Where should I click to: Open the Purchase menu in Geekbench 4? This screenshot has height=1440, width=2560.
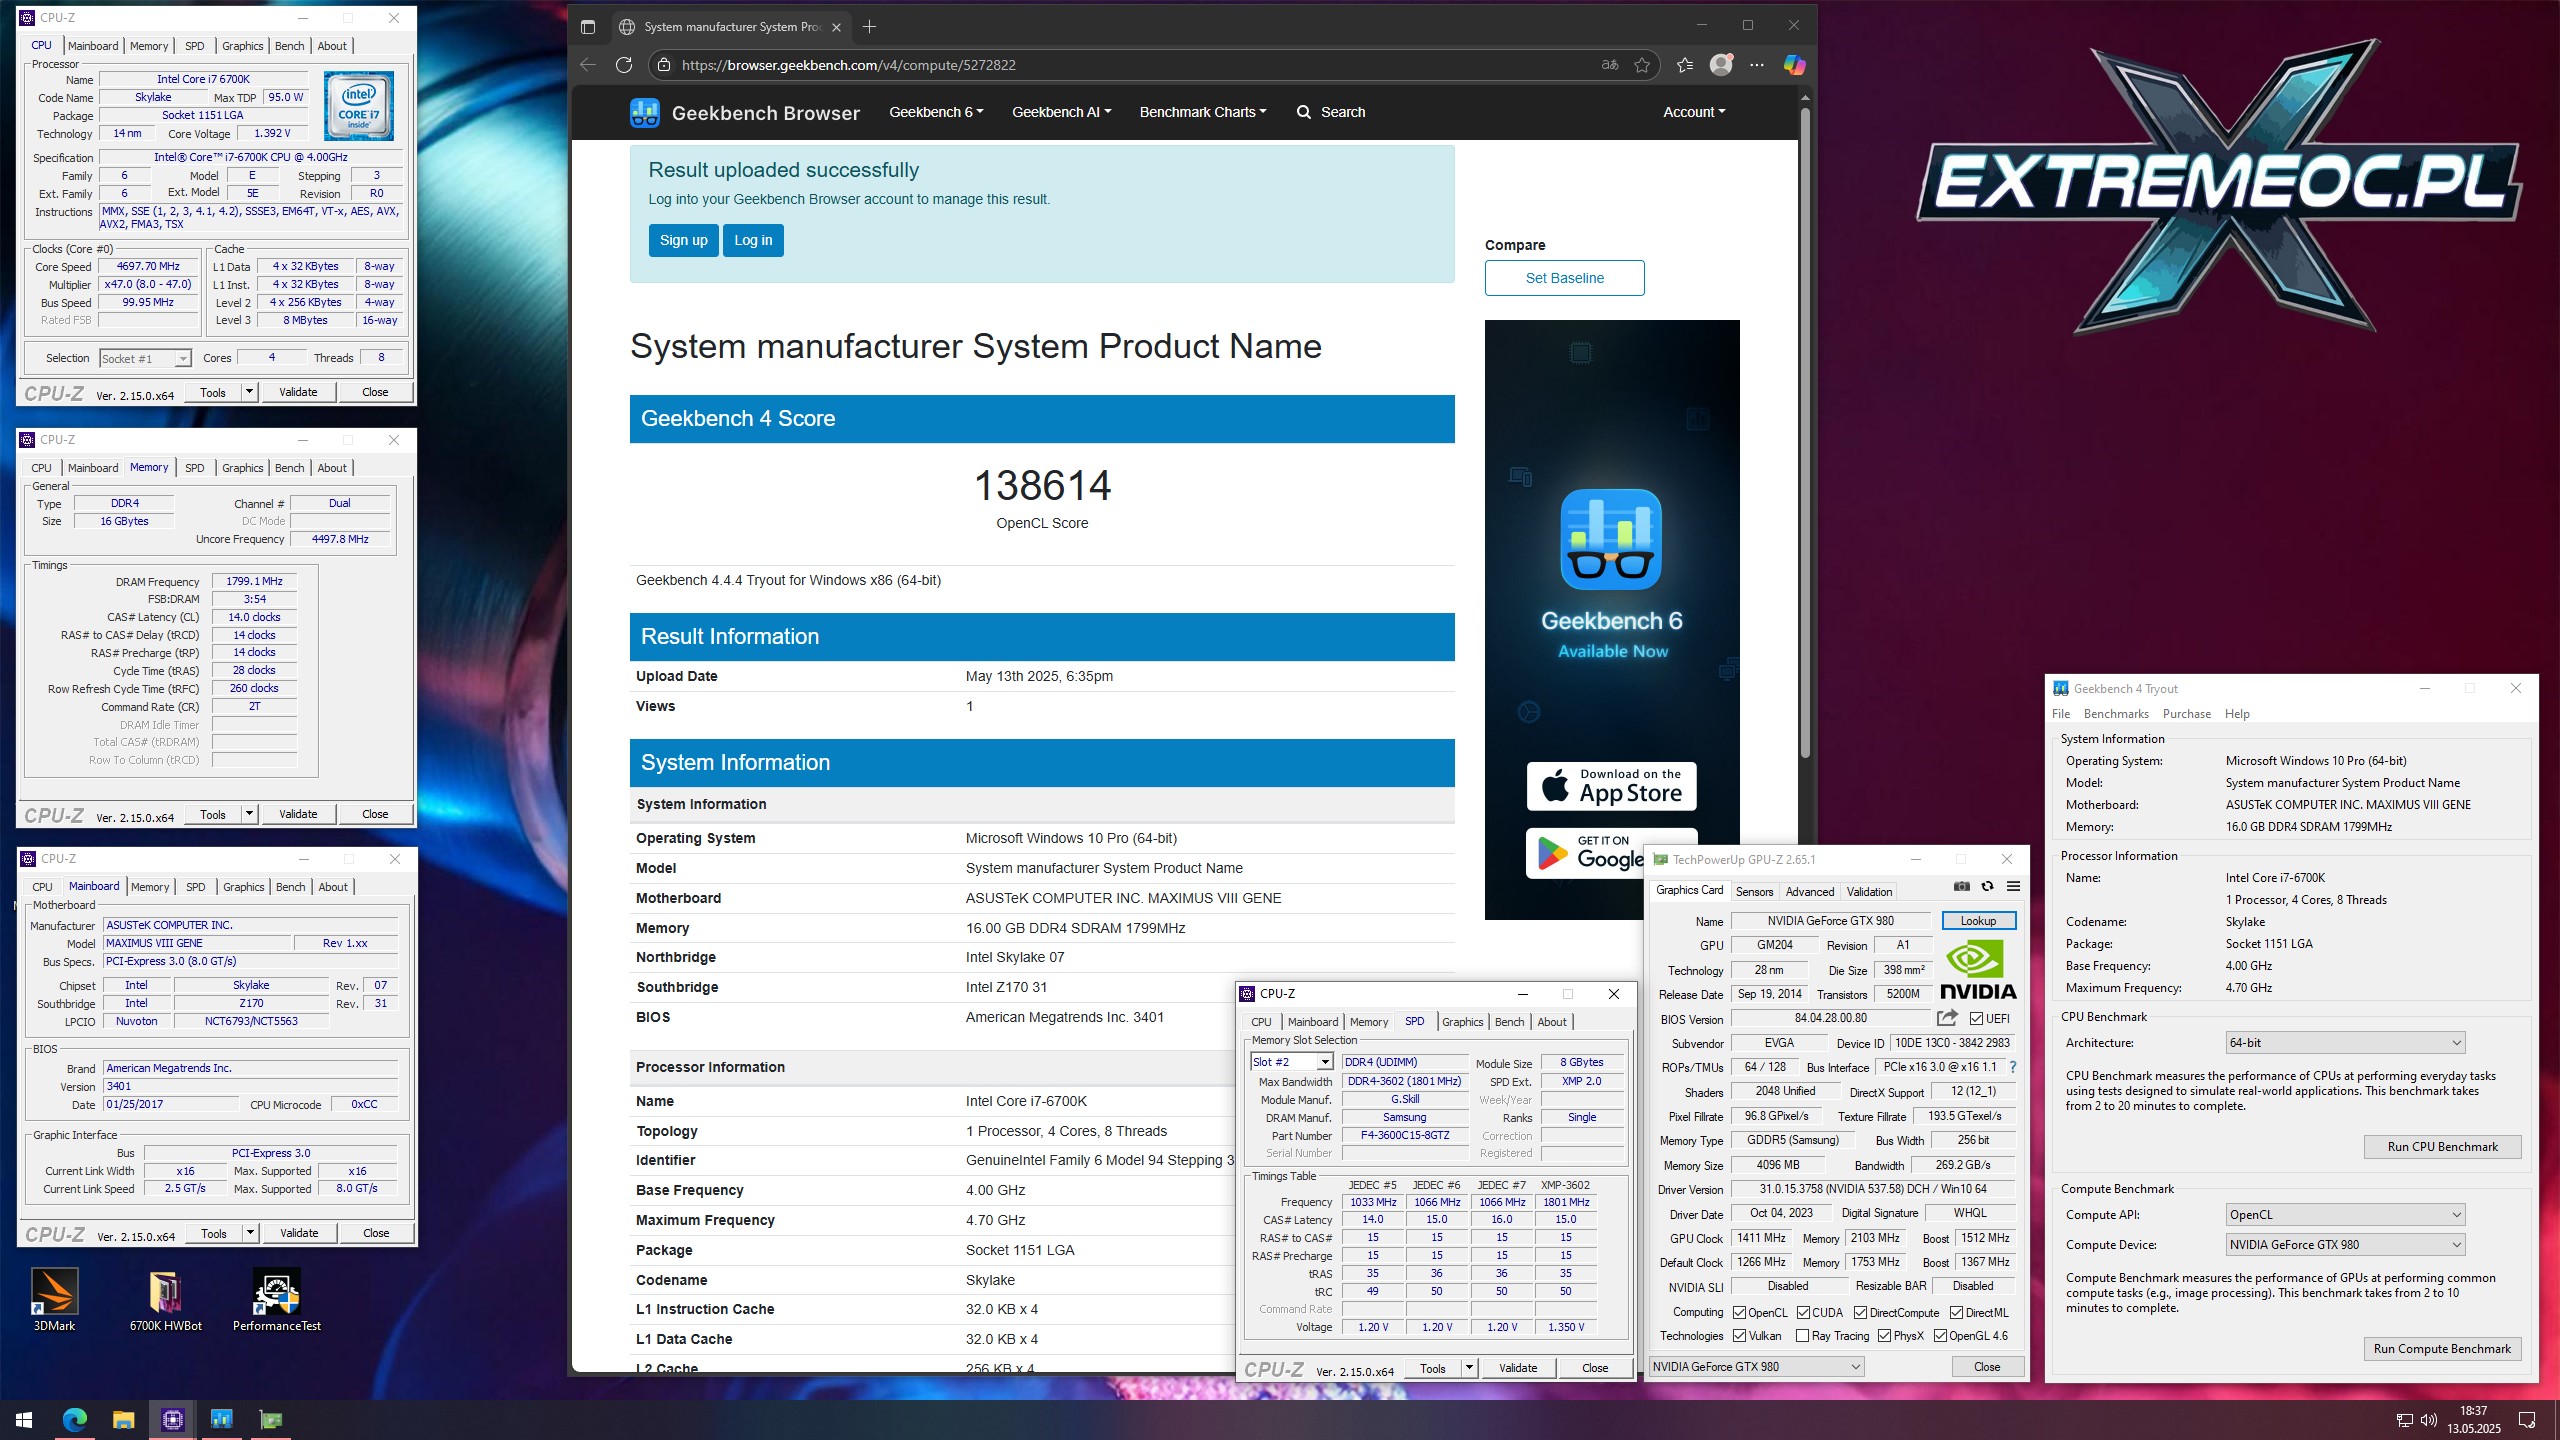[2186, 714]
